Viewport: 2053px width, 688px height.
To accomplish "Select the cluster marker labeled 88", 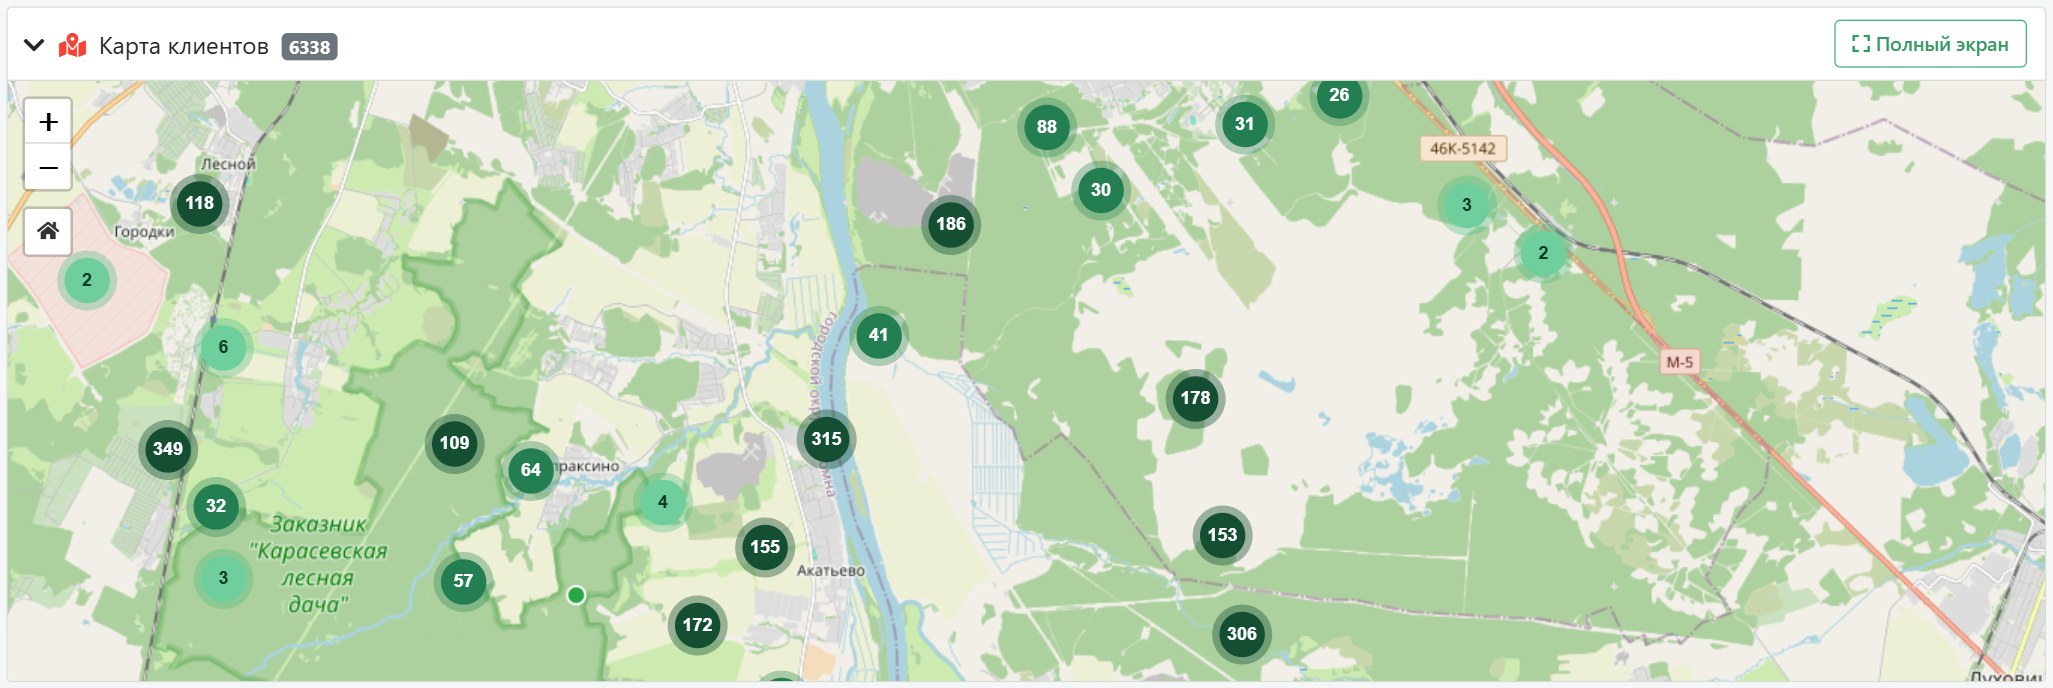I will tap(1047, 127).
